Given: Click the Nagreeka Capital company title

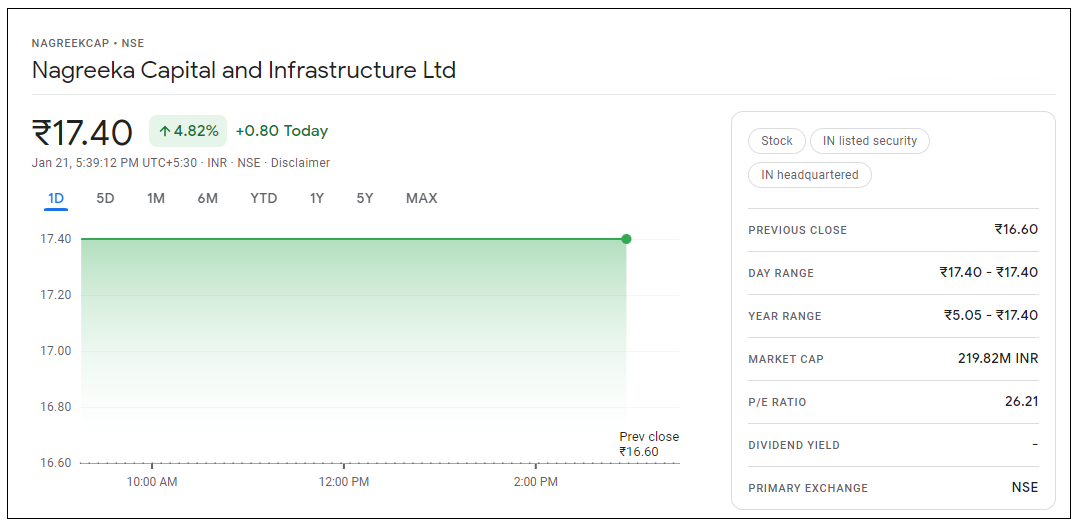Looking at the screenshot, I should pyautogui.click(x=244, y=71).
